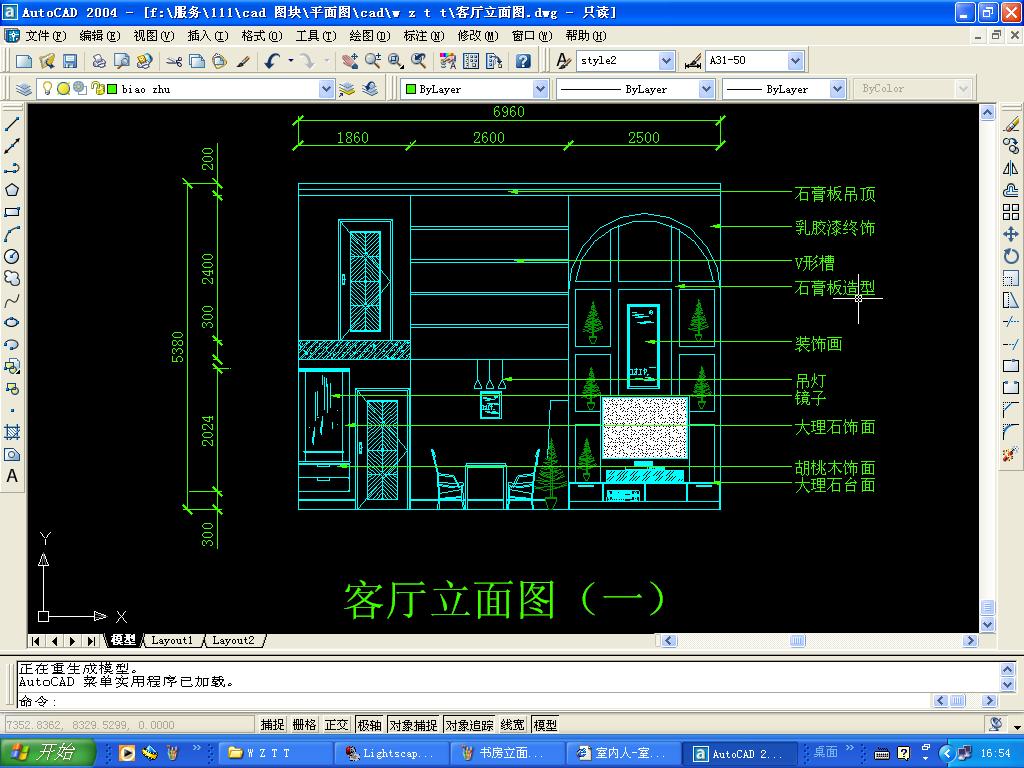This screenshot has width=1024, height=768.
Task: Toggle 对象追踪 object tracking
Action: (x=470, y=725)
